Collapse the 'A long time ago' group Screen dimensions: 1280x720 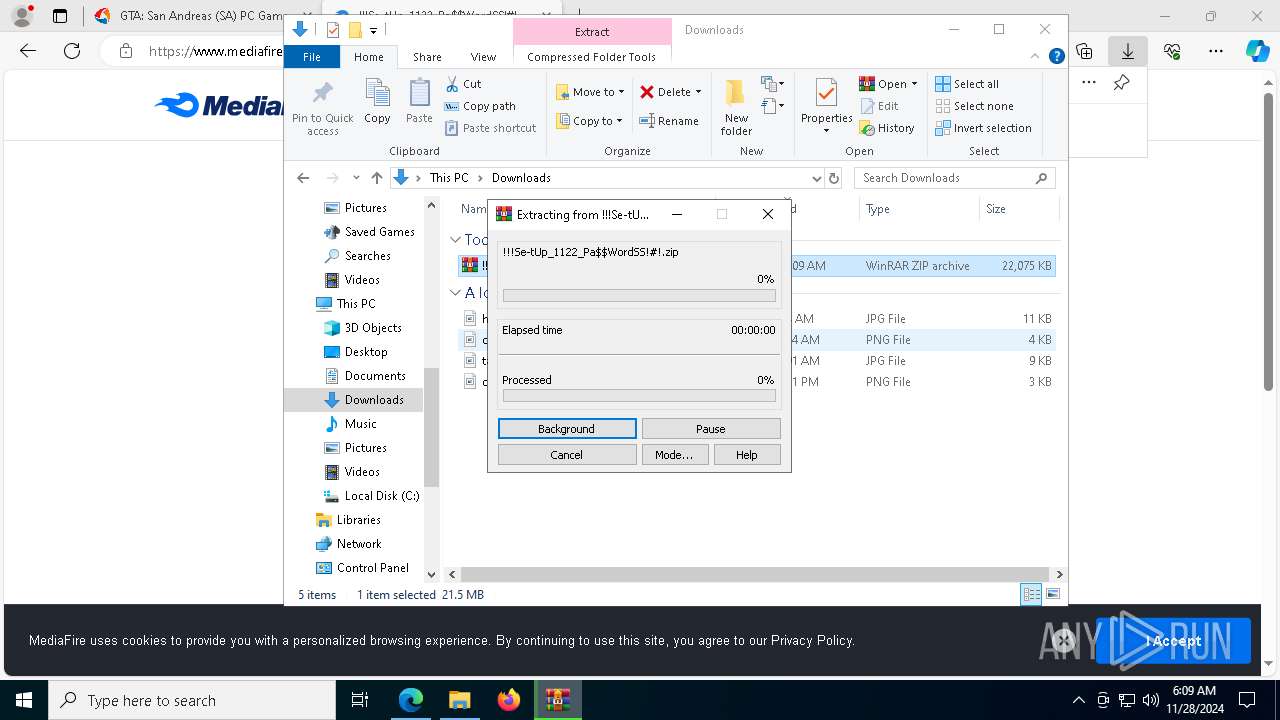click(455, 293)
